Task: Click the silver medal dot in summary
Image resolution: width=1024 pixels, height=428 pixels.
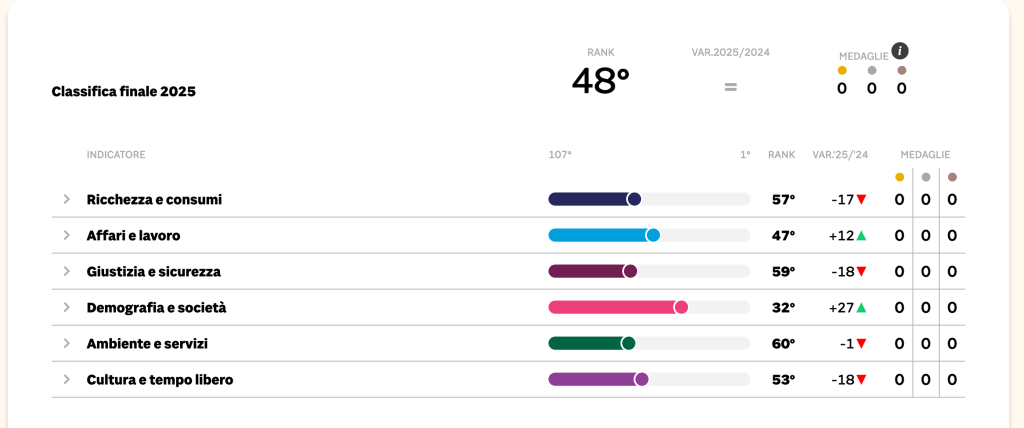Action: [872, 70]
